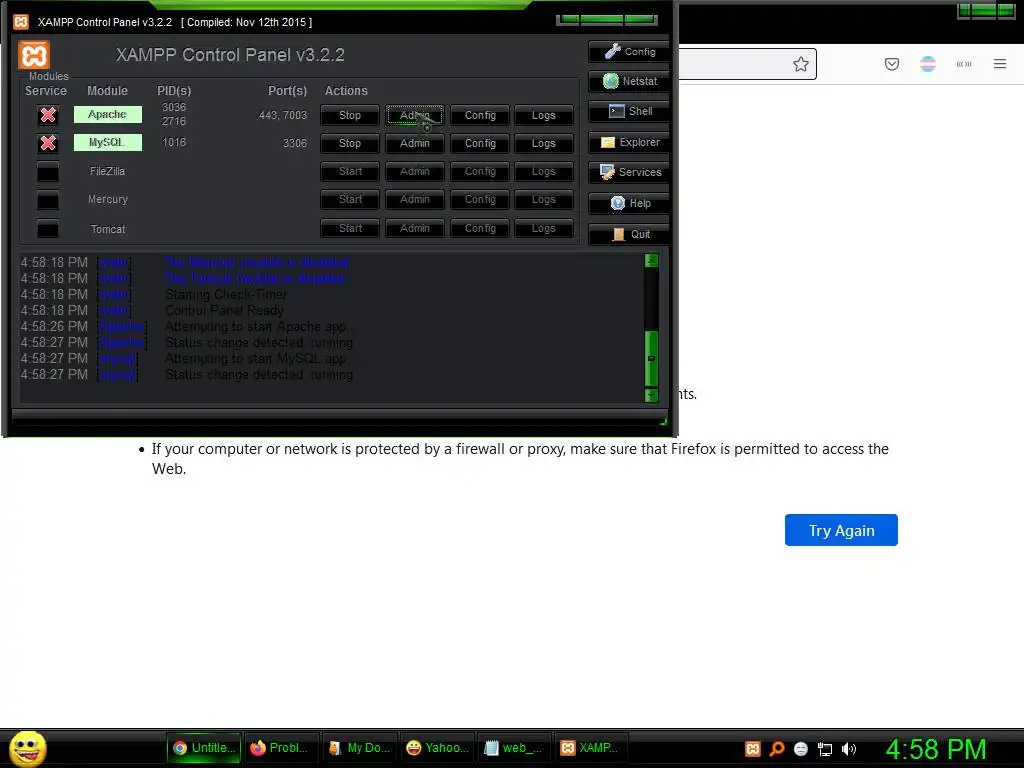Click the Try Again button in Firefox
The width and height of the screenshot is (1024, 768).
[841, 530]
